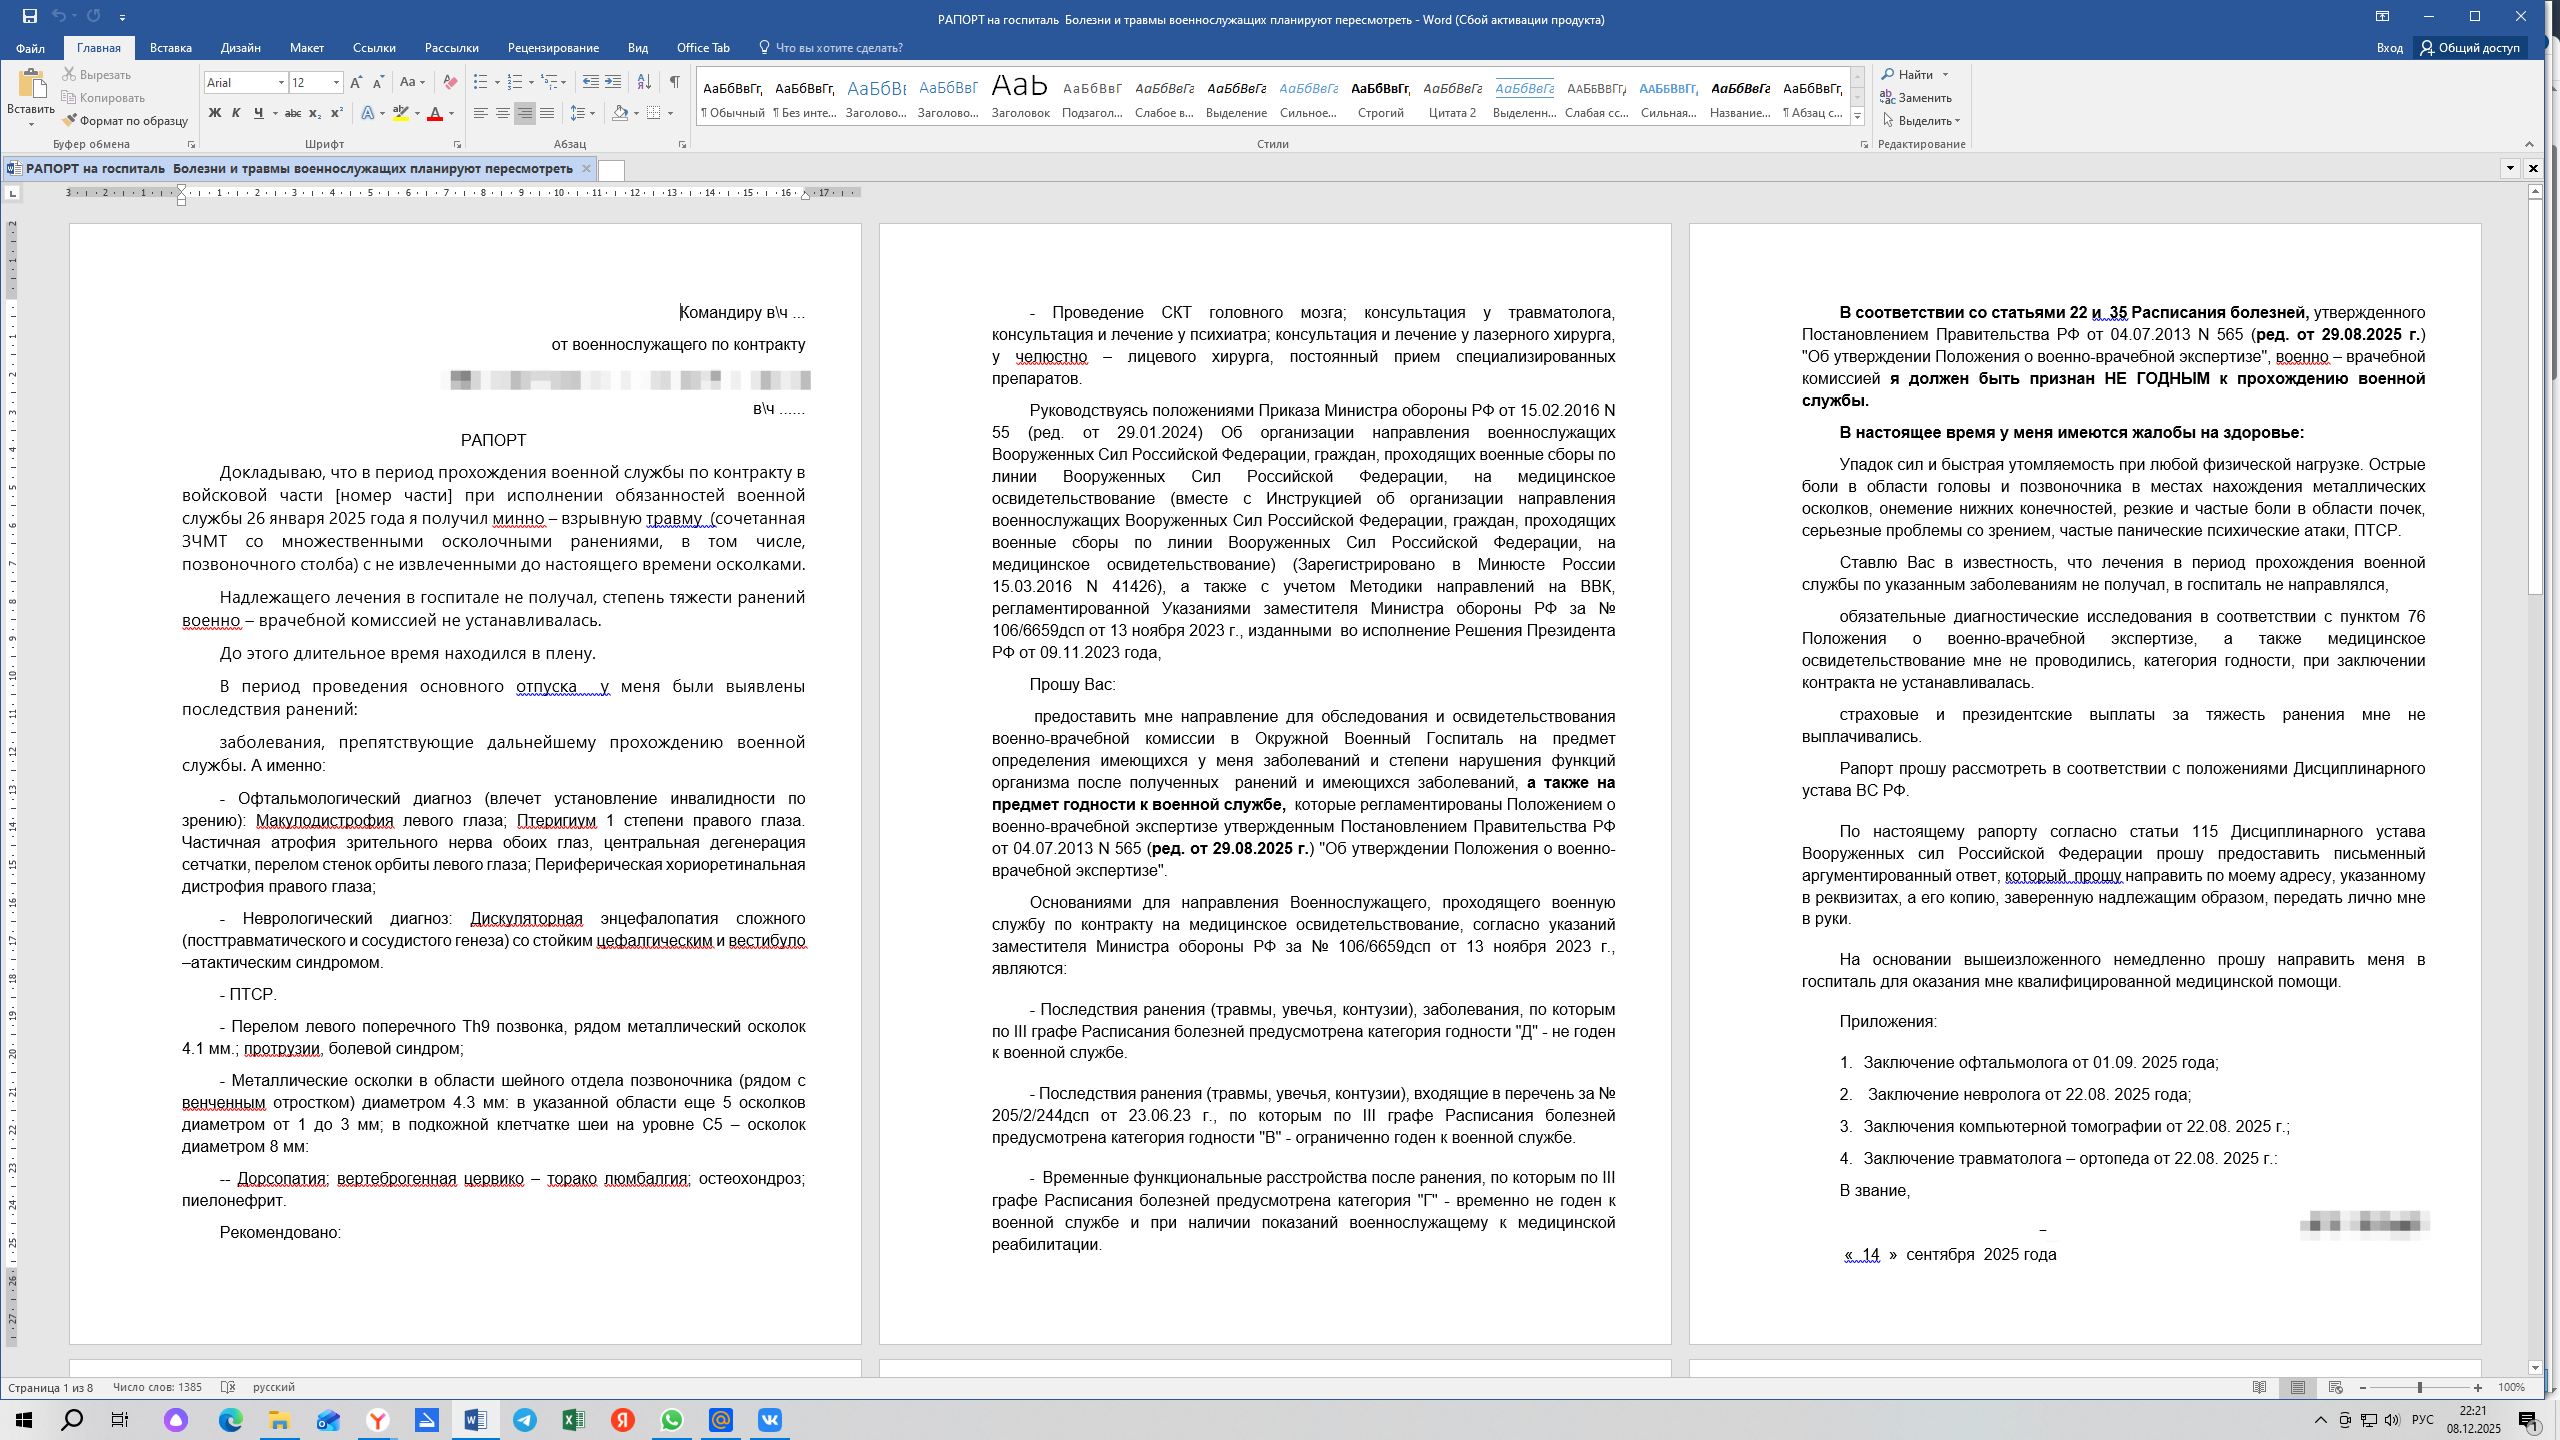This screenshot has height=1440, width=2560.
Task: Open Excel from the taskbar
Action: pyautogui.click(x=573, y=1420)
